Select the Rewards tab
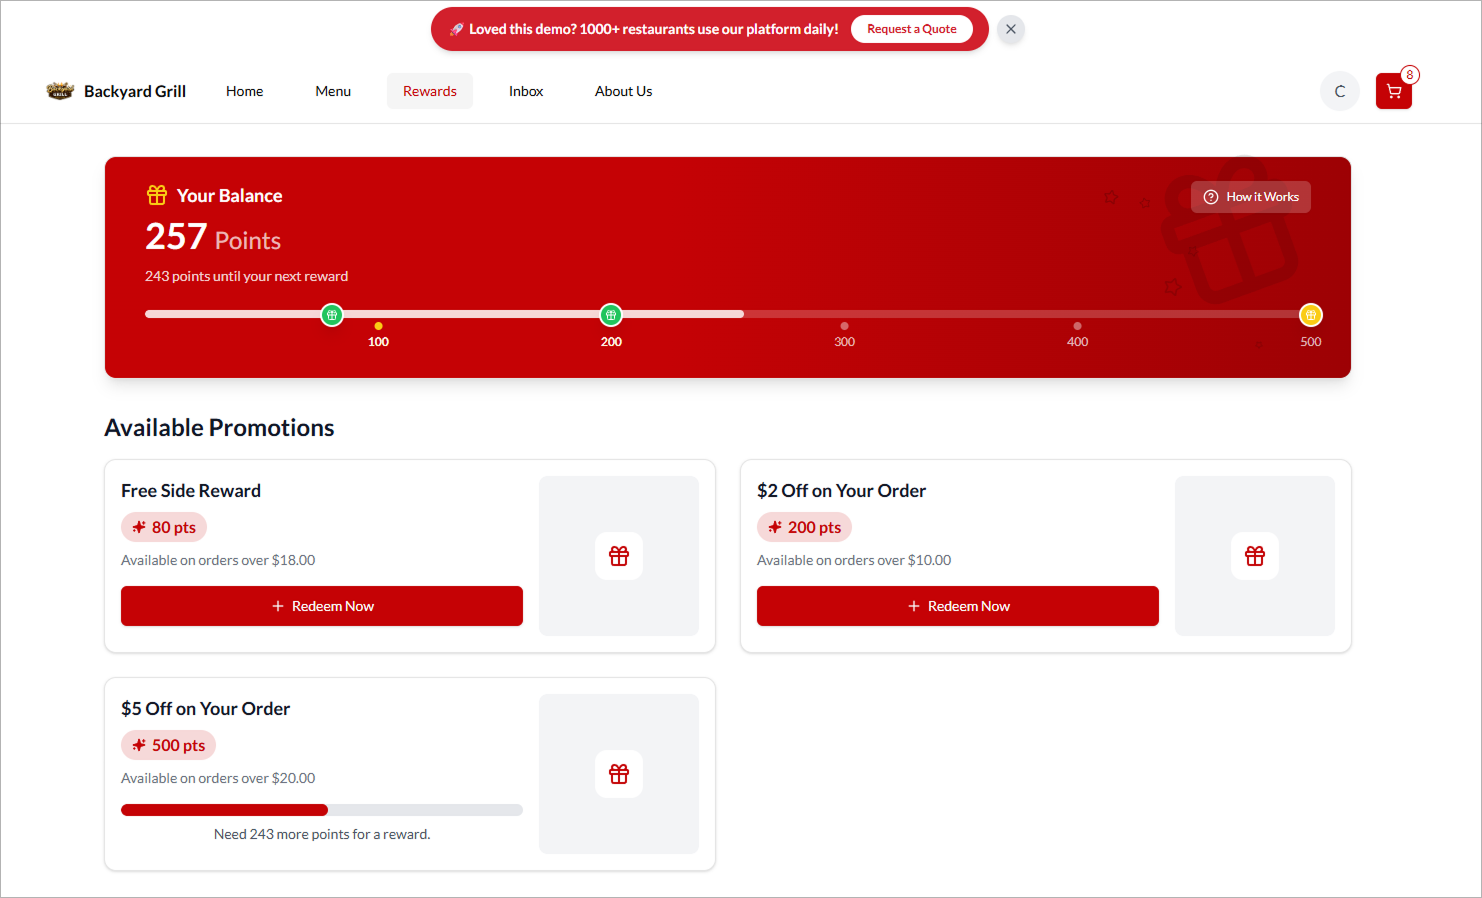The image size is (1482, 898). pos(429,91)
